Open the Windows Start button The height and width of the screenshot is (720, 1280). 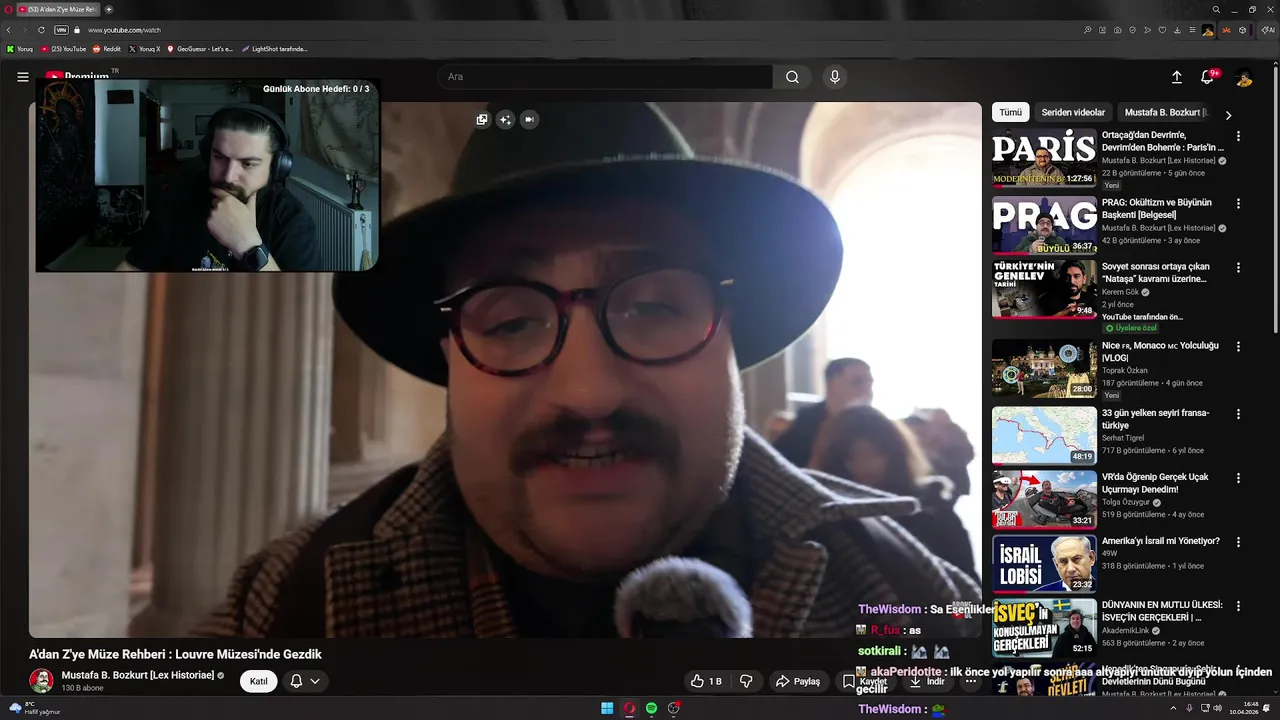(607, 708)
